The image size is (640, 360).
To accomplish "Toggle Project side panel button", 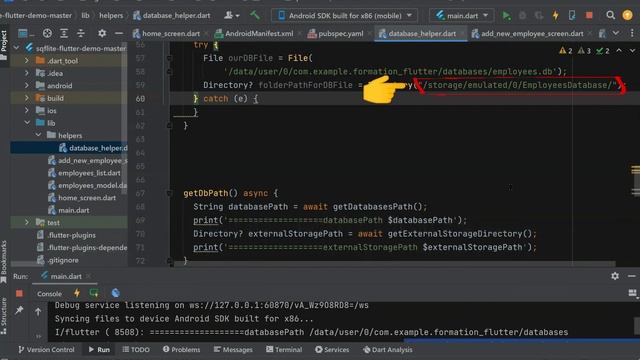I will pyautogui.click(x=4, y=45).
